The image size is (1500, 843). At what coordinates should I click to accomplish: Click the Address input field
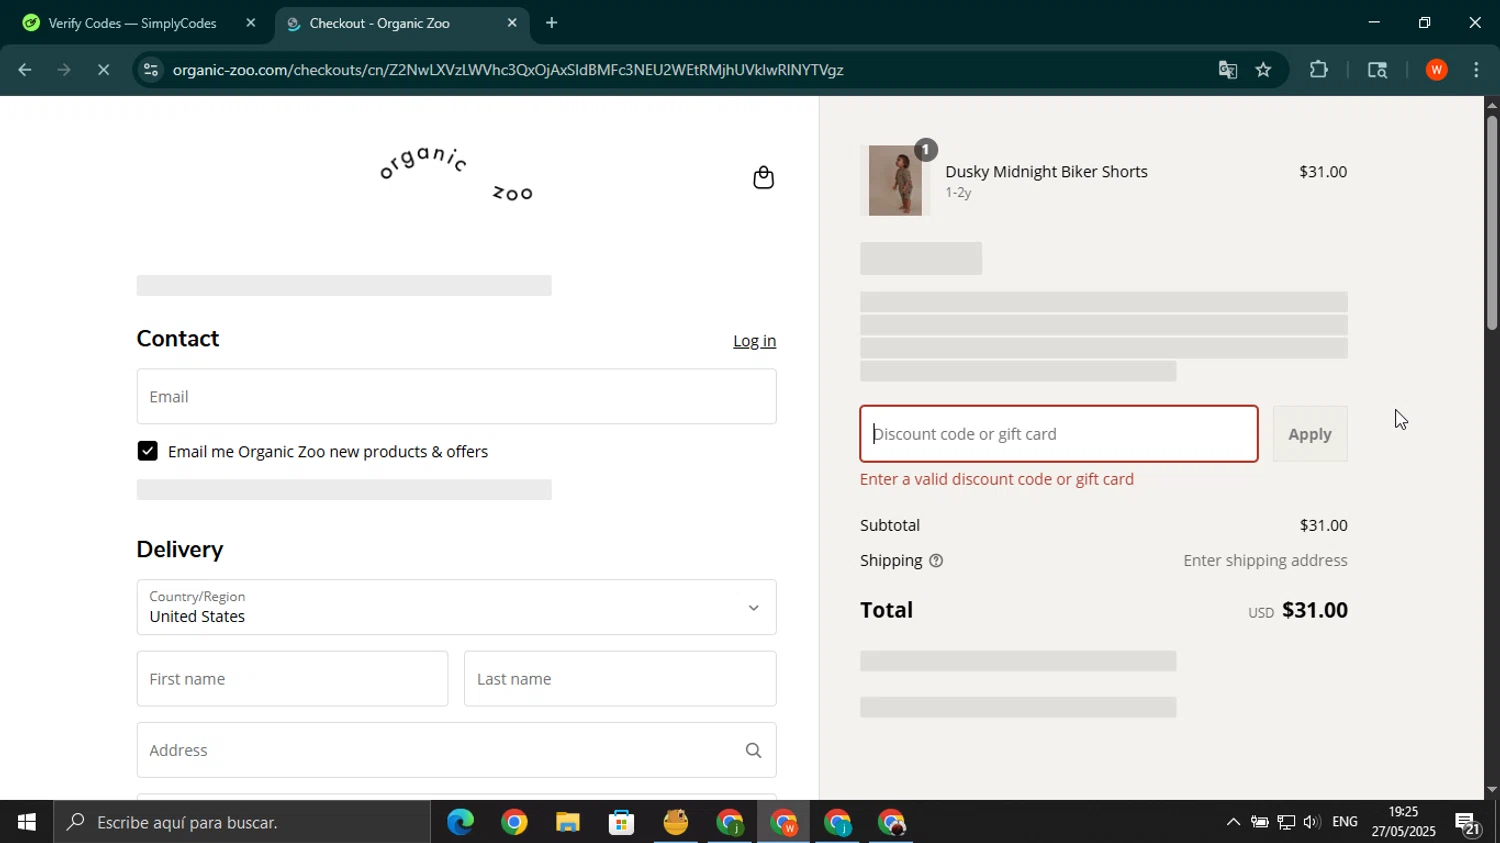pos(456,750)
